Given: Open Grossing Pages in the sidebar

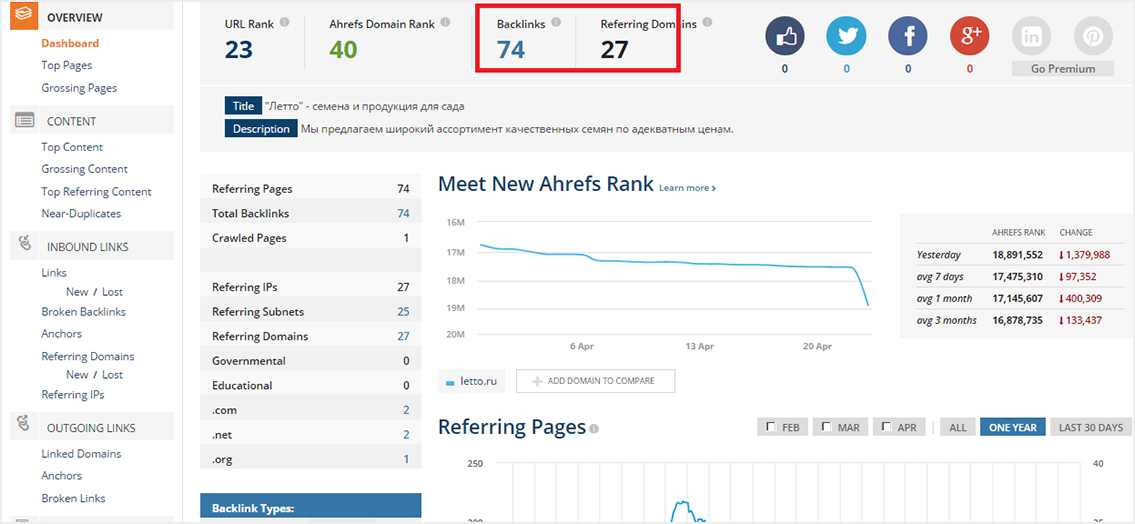Looking at the screenshot, I should pyautogui.click(x=79, y=88).
